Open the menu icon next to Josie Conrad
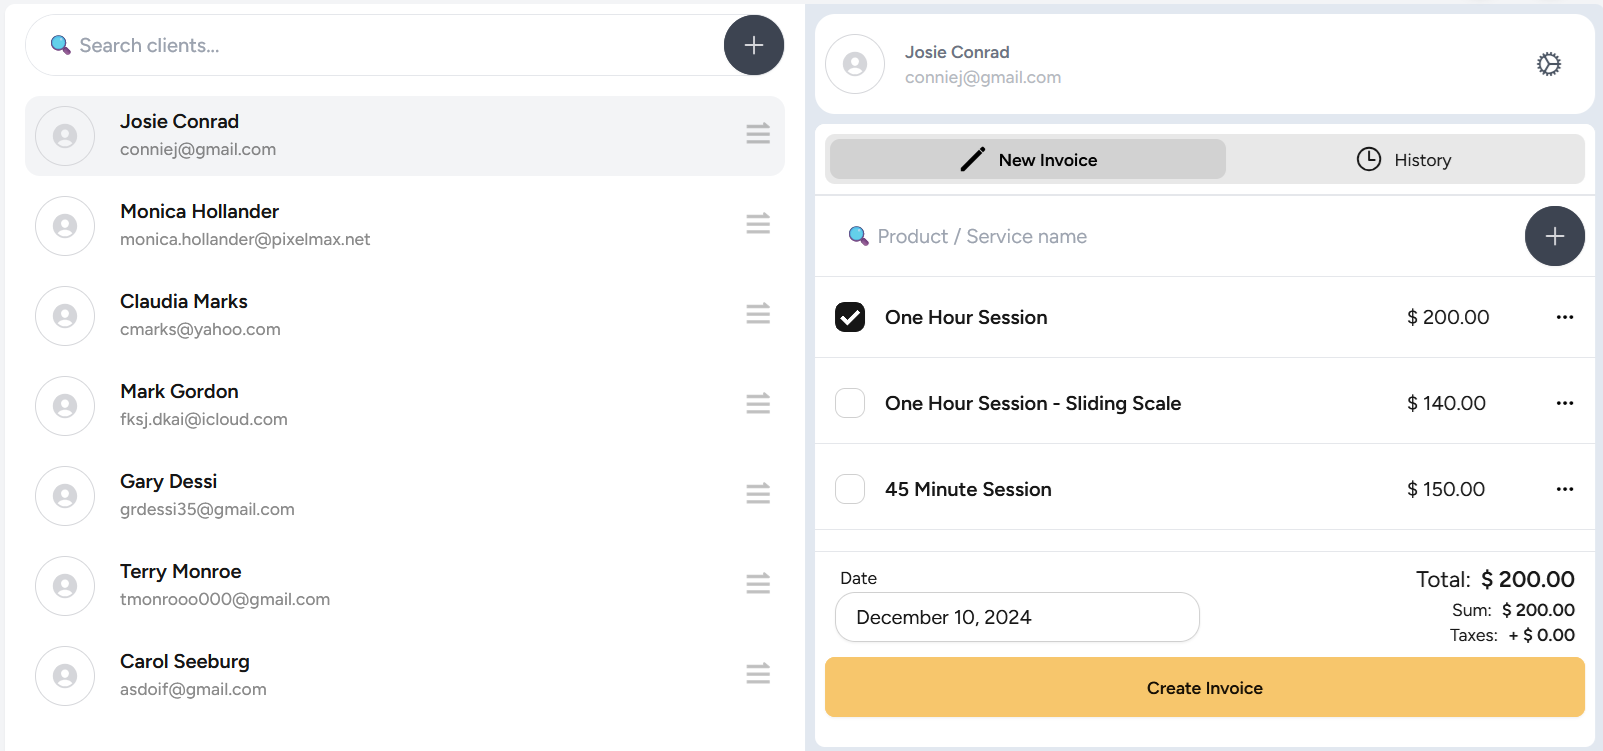Image resolution: width=1603 pixels, height=751 pixels. [x=757, y=133]
